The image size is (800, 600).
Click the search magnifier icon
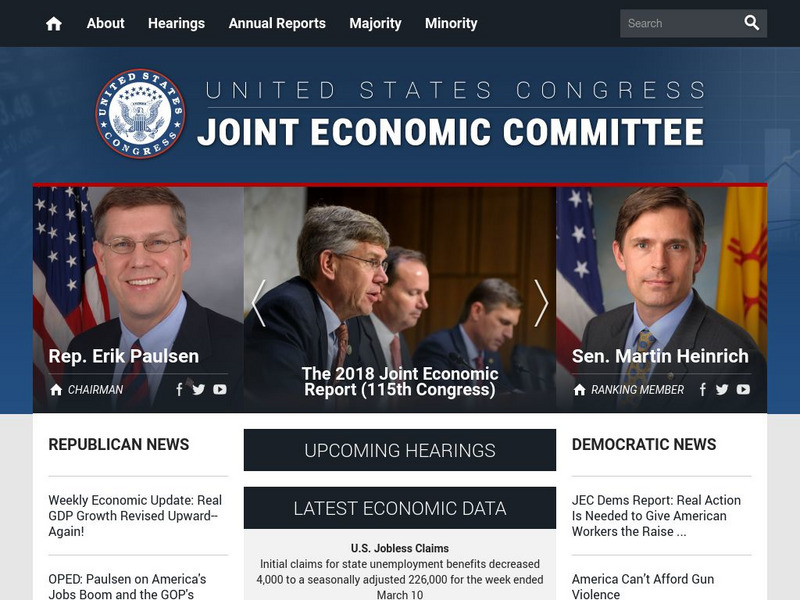pos(752,23)
